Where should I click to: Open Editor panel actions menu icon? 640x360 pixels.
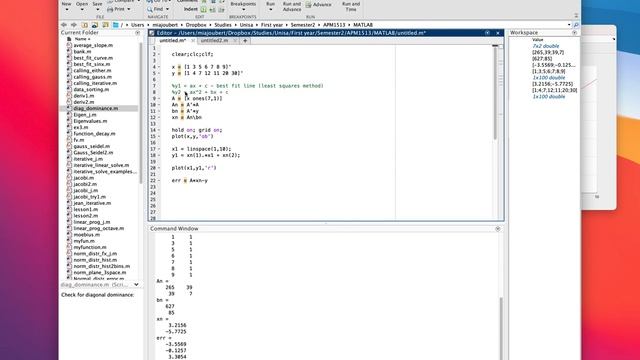487,33
